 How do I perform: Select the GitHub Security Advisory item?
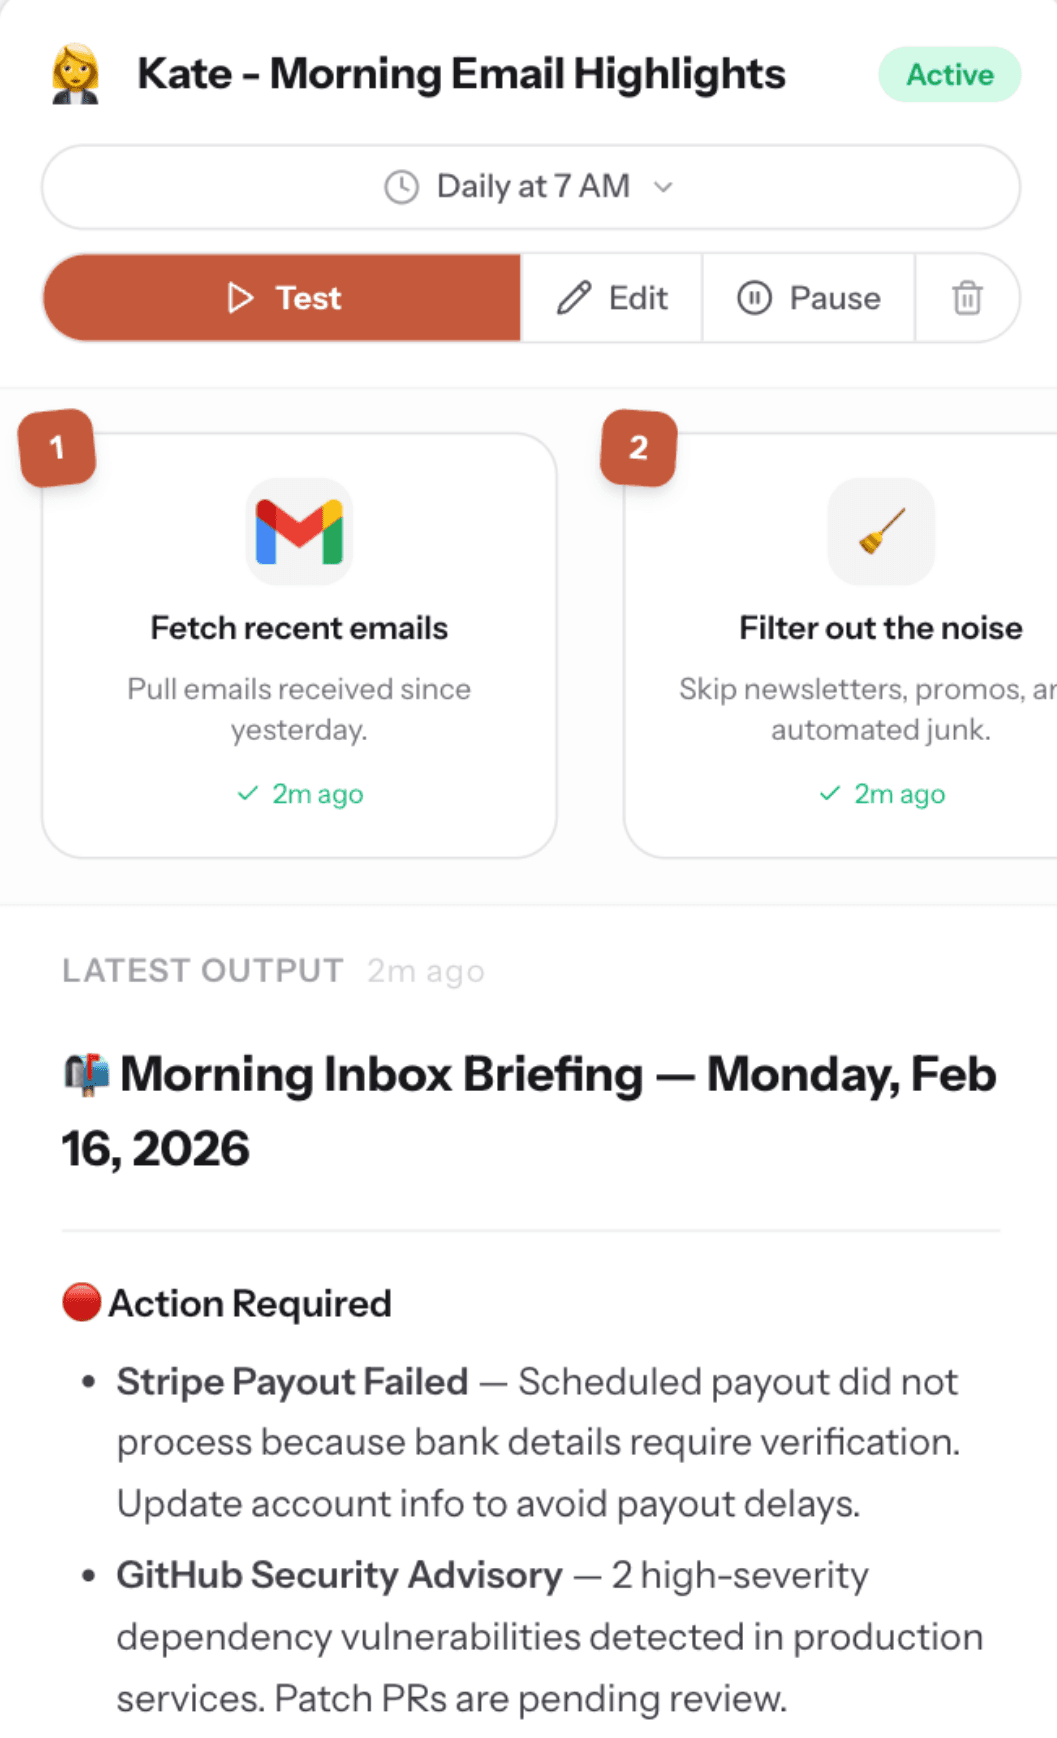pos(339,1575)
